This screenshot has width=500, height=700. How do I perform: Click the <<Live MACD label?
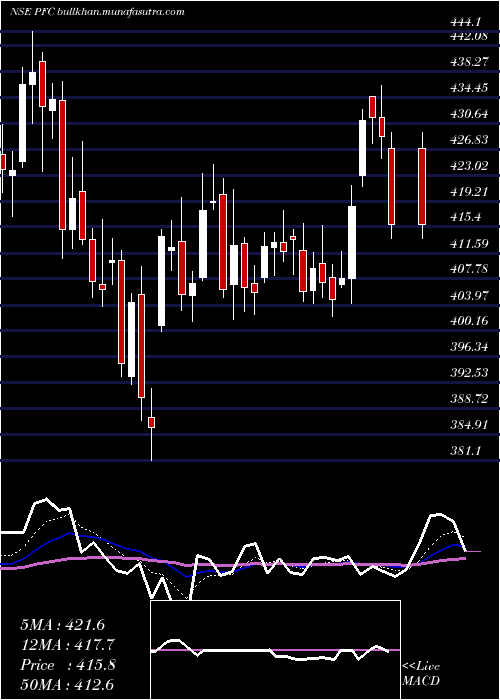click(x=421, y=673)
